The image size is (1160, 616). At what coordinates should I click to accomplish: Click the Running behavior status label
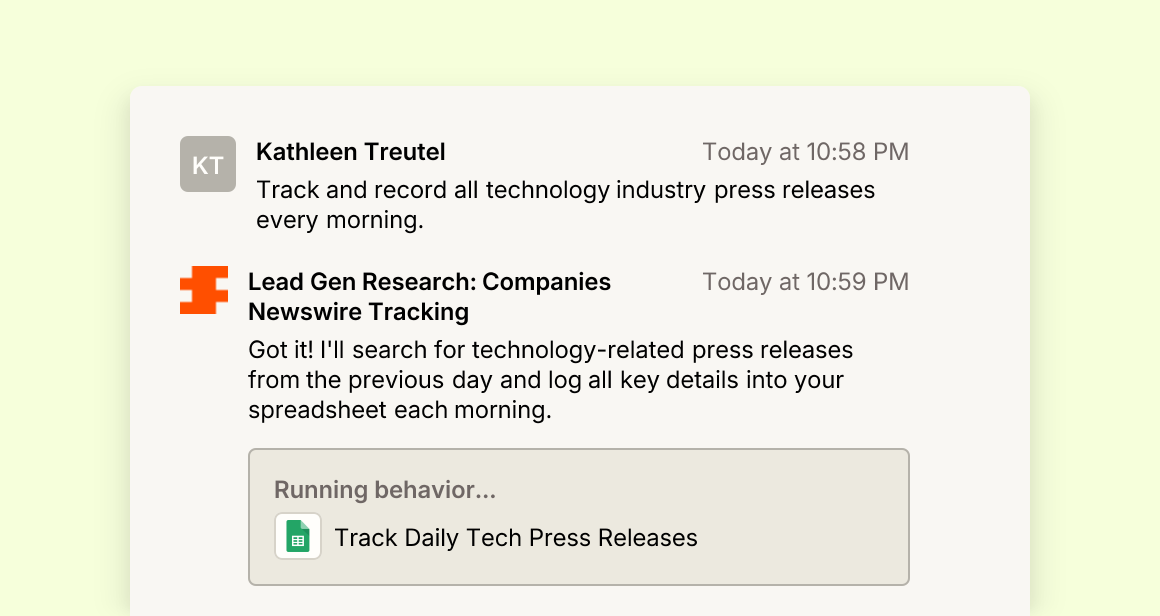click(x=385, y=490)
